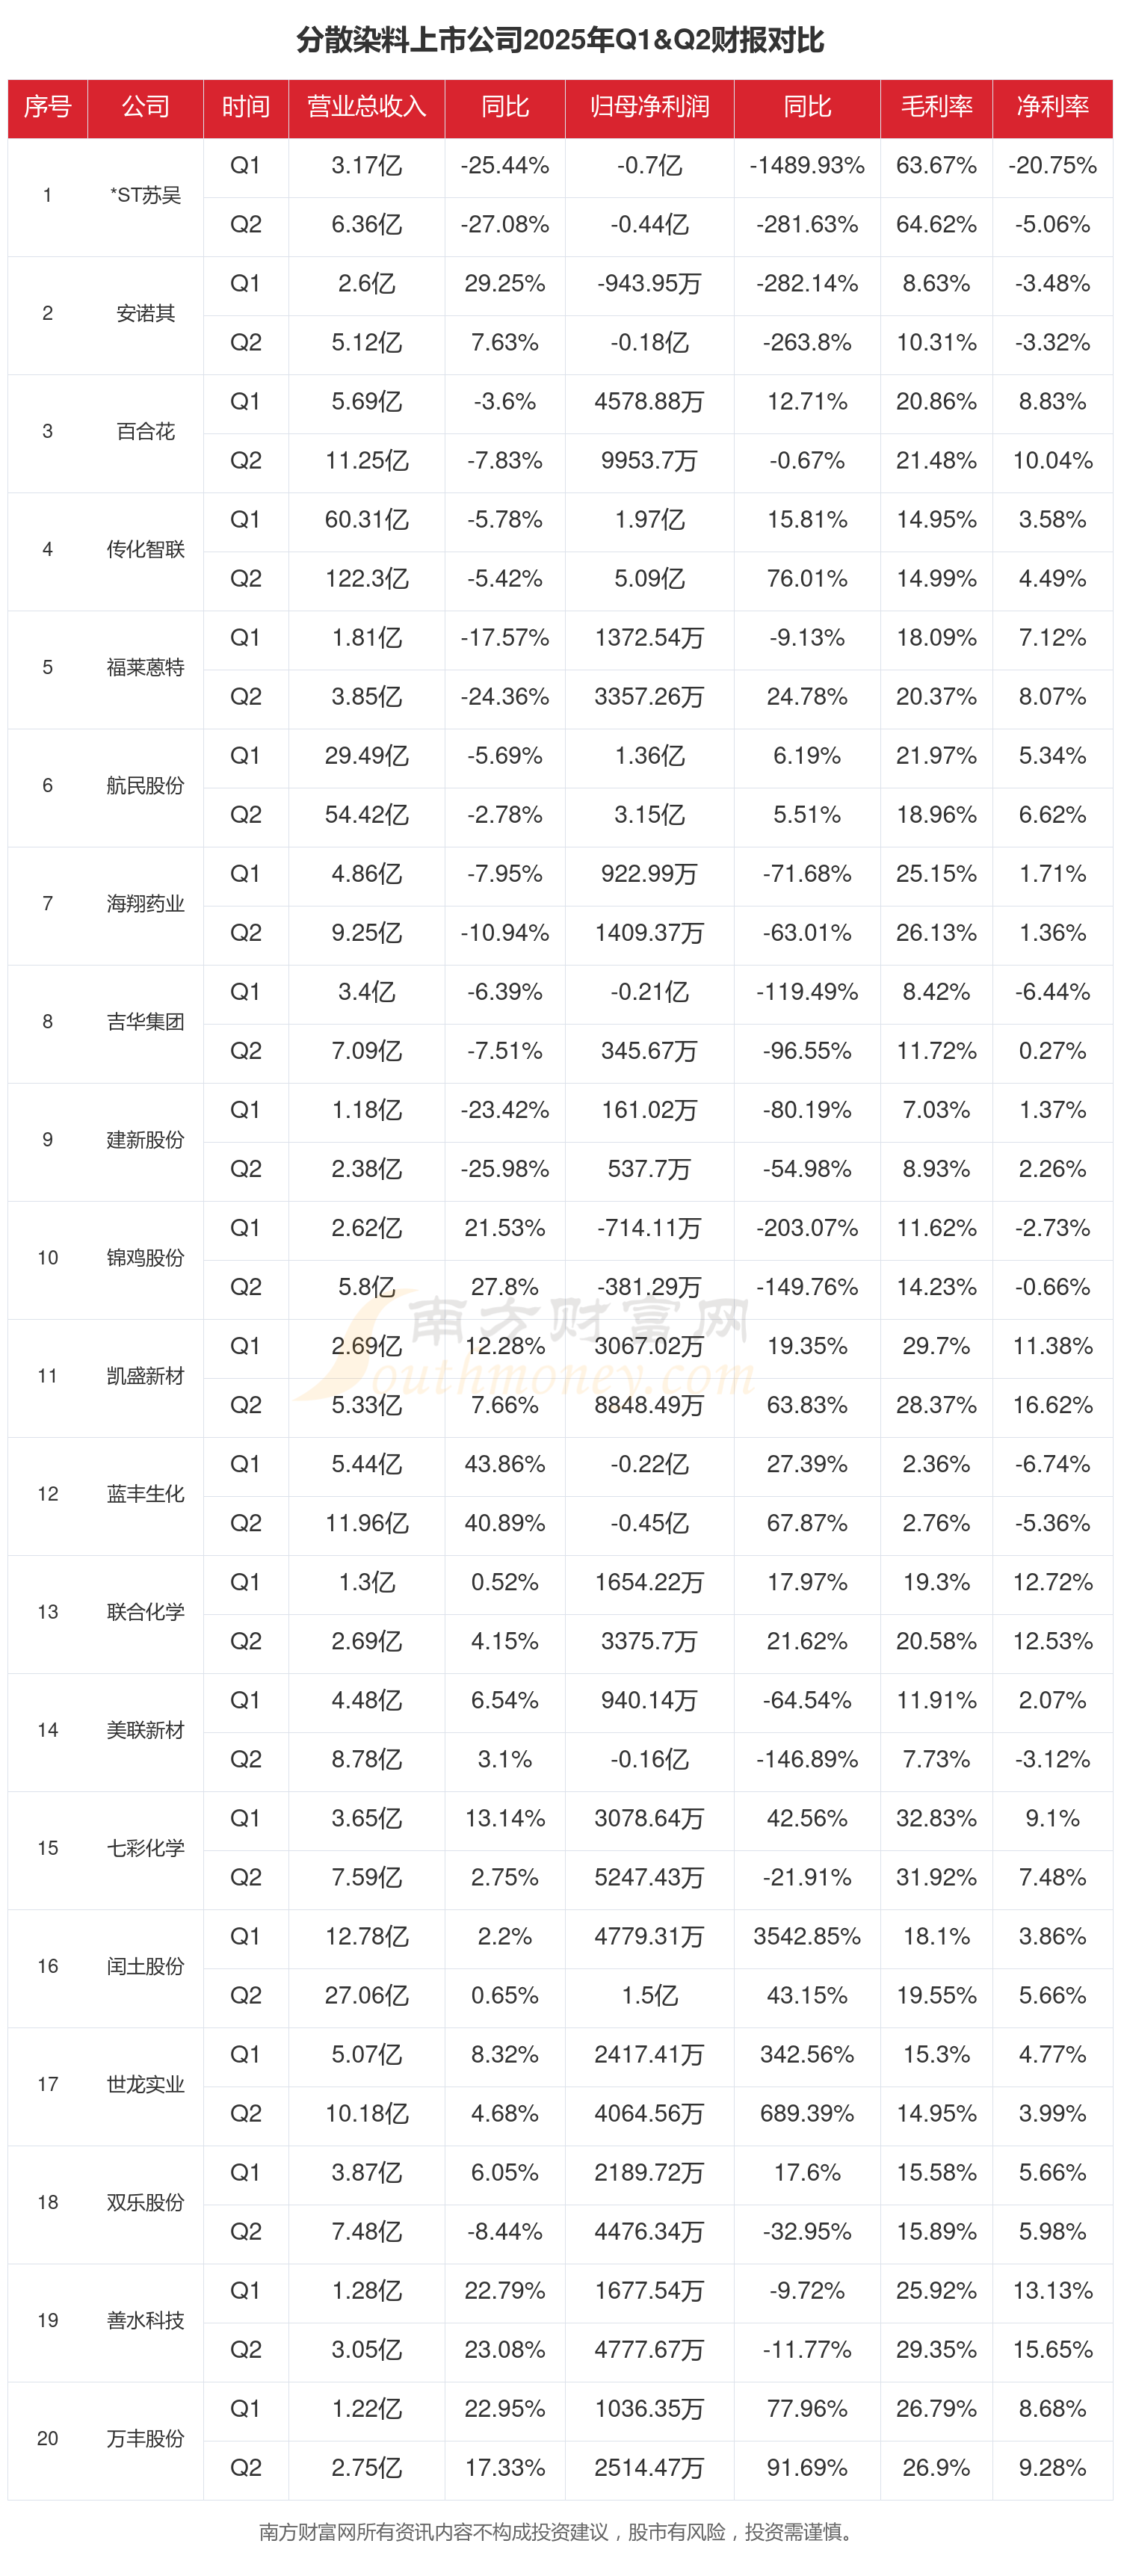The image size is (1121, 2576).
Task: Click the 海翔药业 company name
Action: (x=145, y=903)
